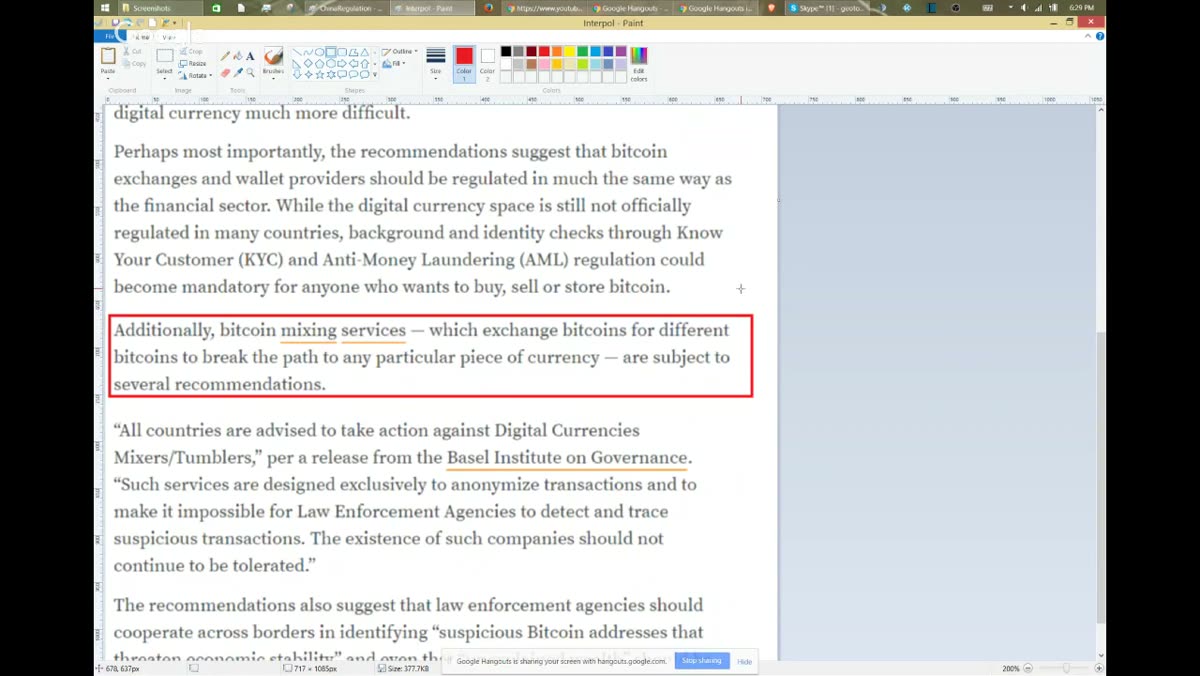Open the Select tool dropdown
Image resolution: width=1200 pixels, height=676 pixels.
pyautogui.click(x=165, y=64)
